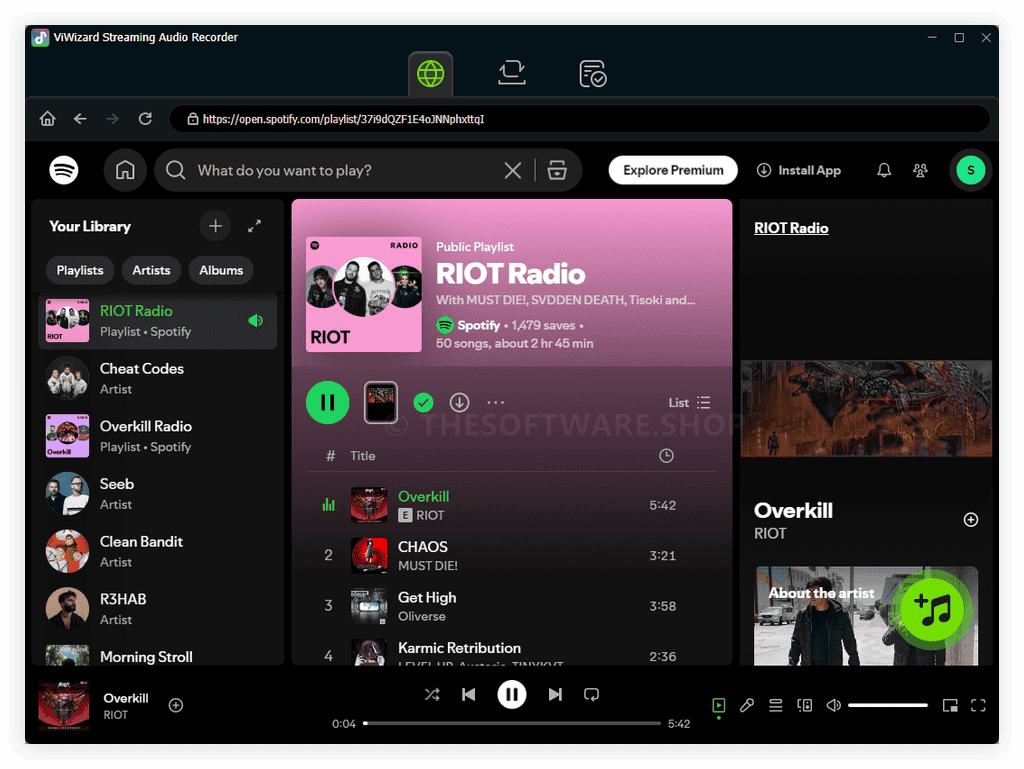
Task: Click Install App
Action: tap(799, 170)
